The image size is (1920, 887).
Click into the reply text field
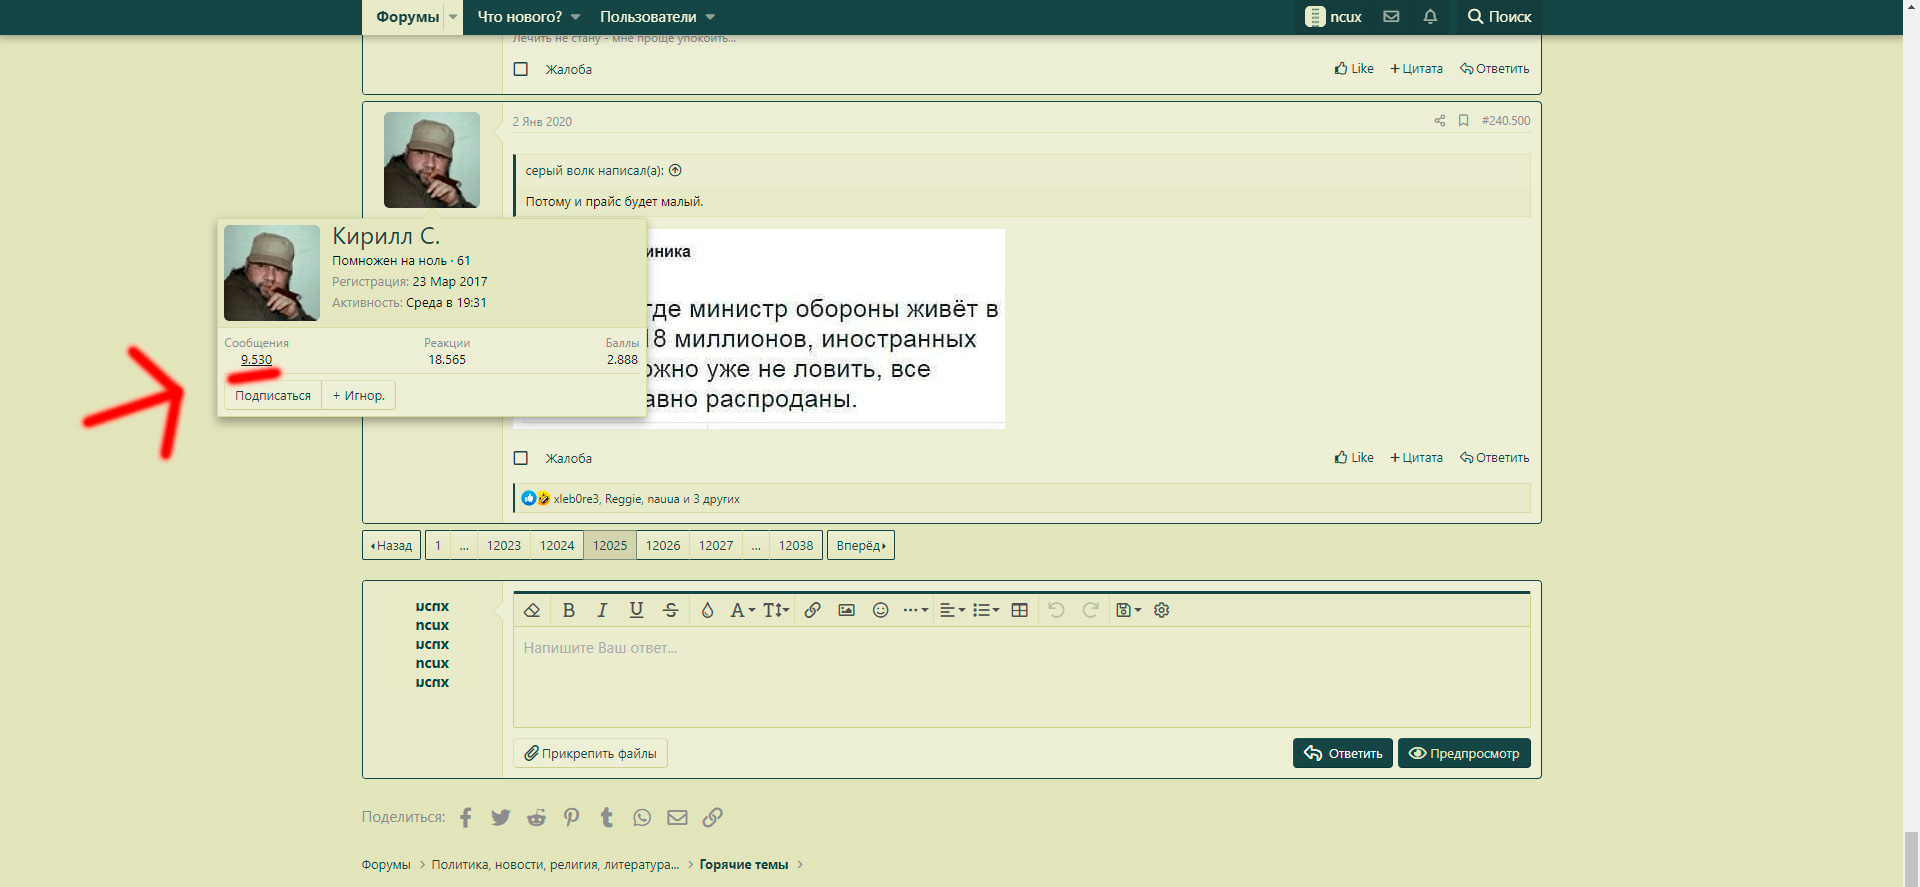tap(1021, 677)
